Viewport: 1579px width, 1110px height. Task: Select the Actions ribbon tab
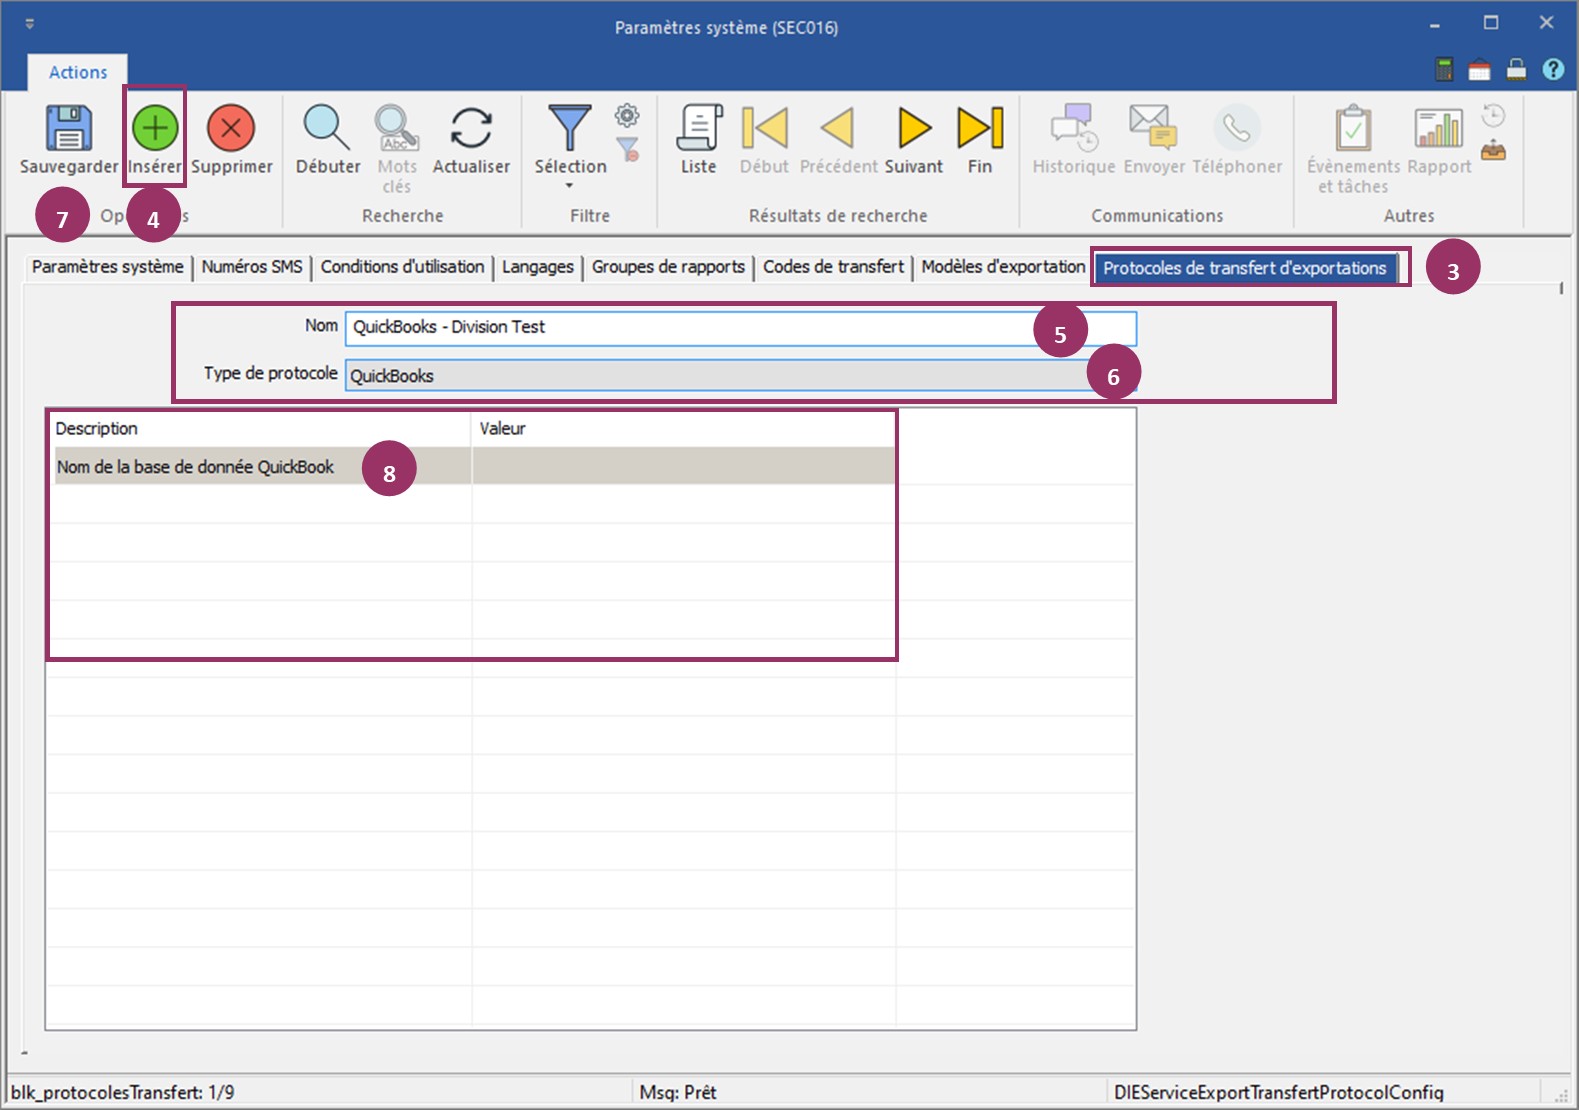(78, 72)
